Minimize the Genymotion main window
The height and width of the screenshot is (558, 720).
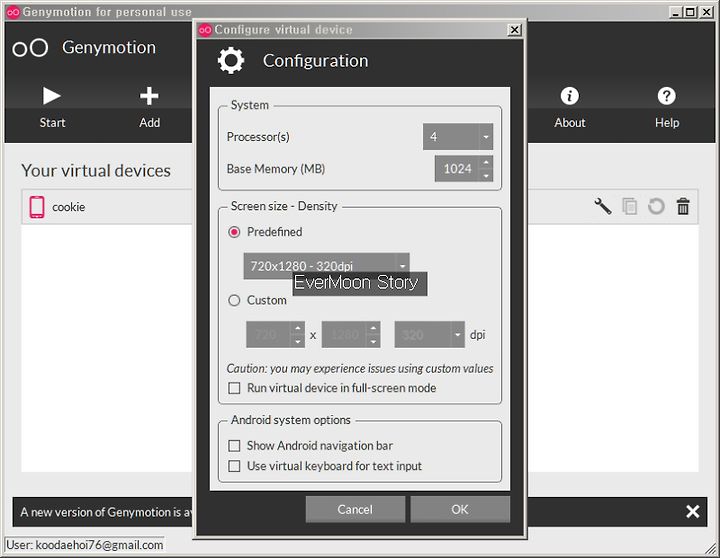click(675, 12)
